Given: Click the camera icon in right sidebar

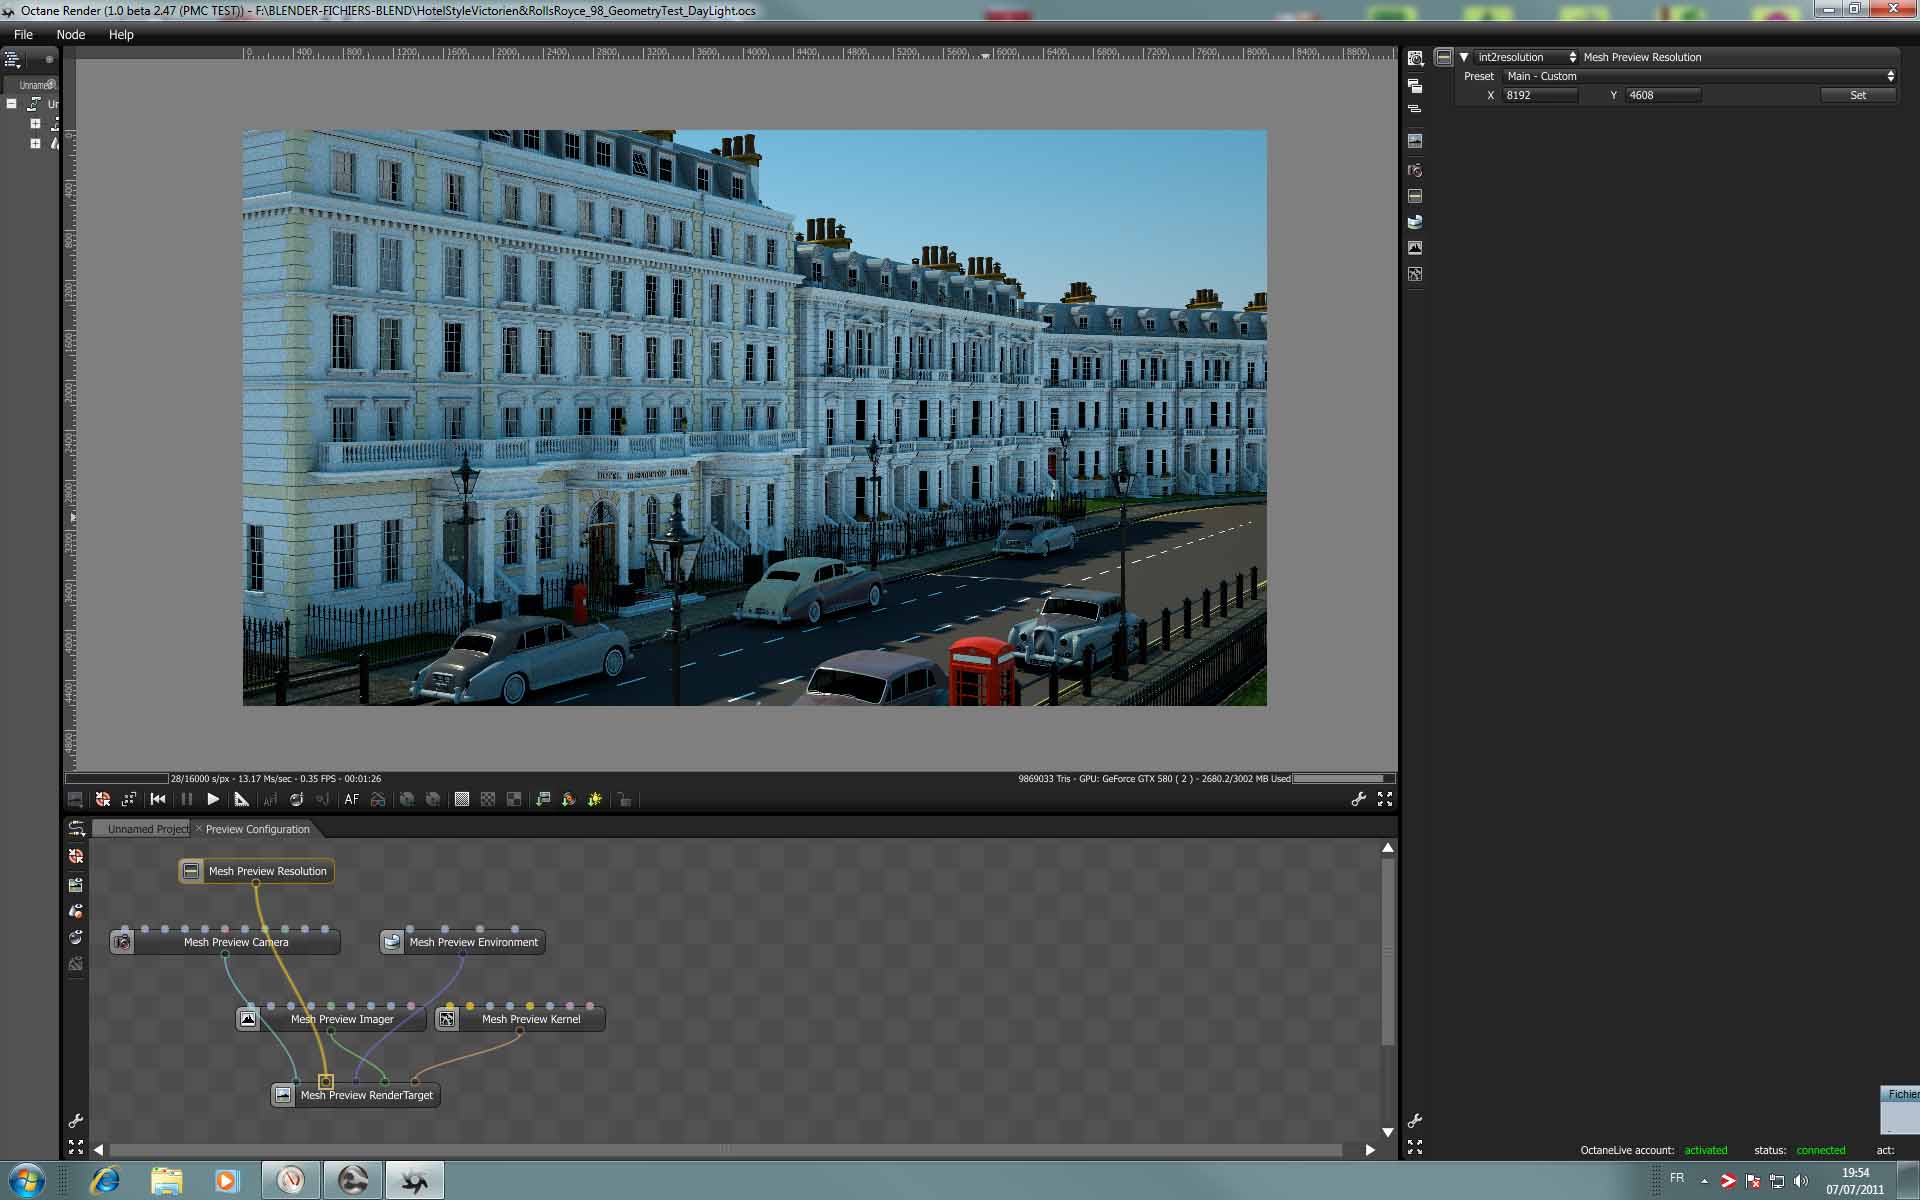Looking at the screenshot, I should (x=1414, y=170).
